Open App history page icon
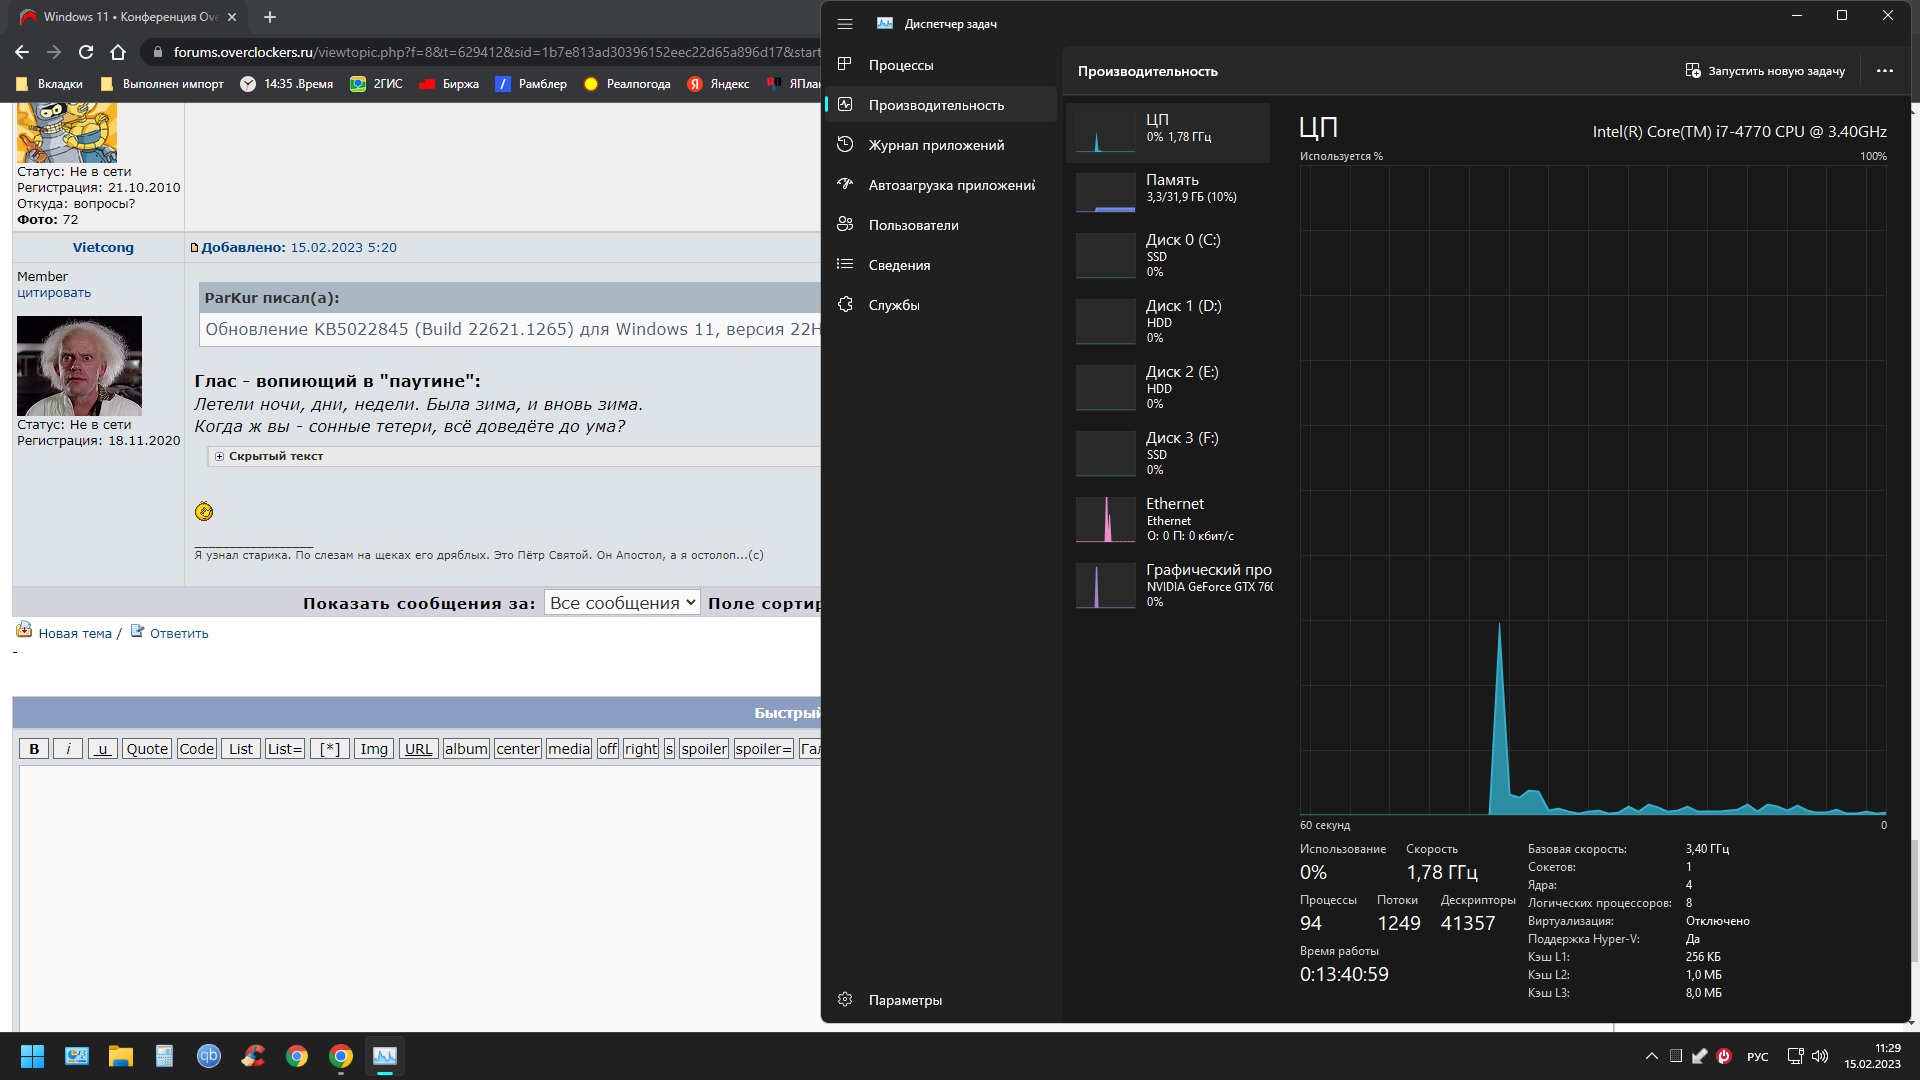Viewport: 1920px width, 1080px height. click(845, 145)
